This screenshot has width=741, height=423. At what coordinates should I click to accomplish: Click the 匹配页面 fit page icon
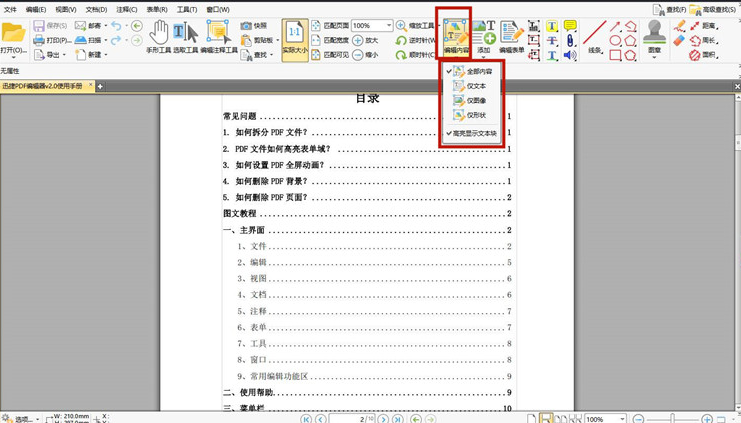tap(316, 26)
